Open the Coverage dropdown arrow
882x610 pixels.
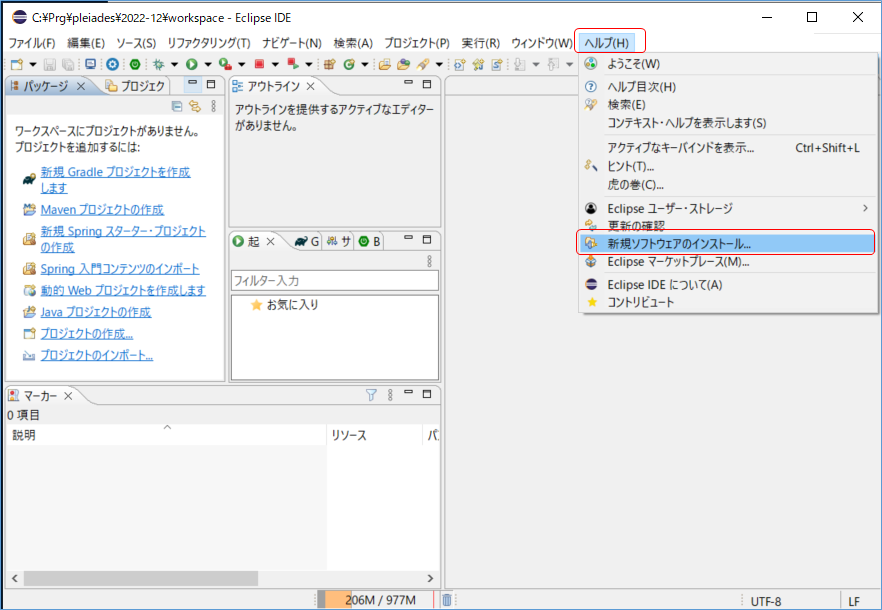pos(242,65)
